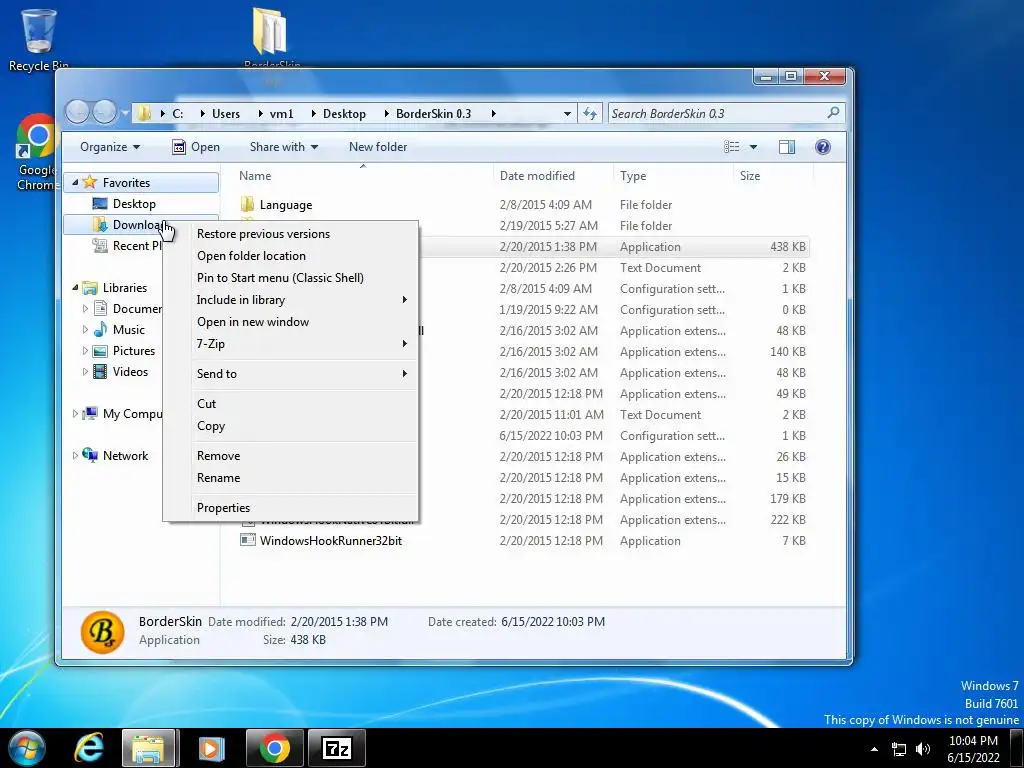Click the refresh icon beside address bar
The width and height of the screenshot is (1024, 768).
point(590,114)
